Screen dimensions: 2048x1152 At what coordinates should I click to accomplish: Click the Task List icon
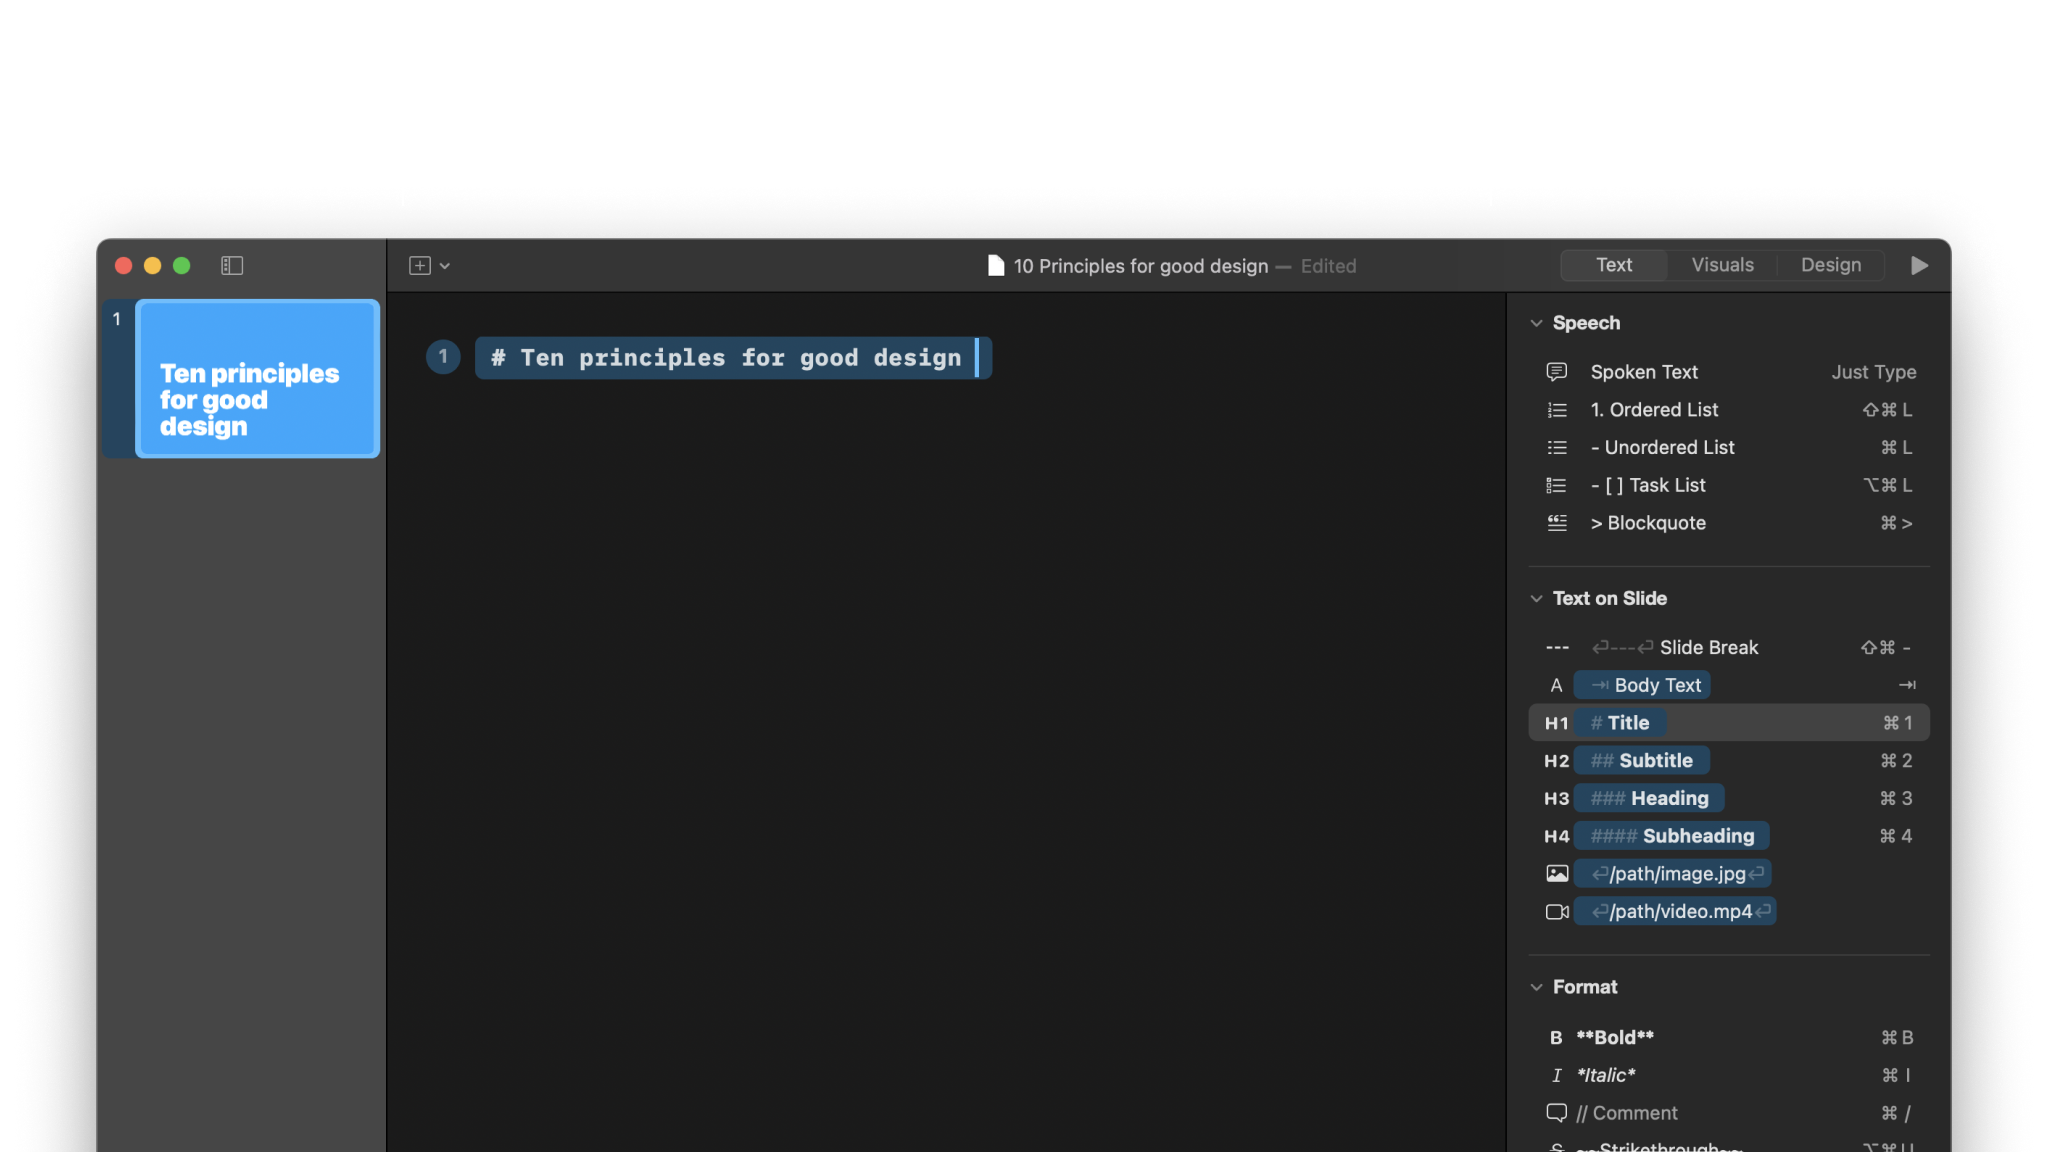point(1557,485)
